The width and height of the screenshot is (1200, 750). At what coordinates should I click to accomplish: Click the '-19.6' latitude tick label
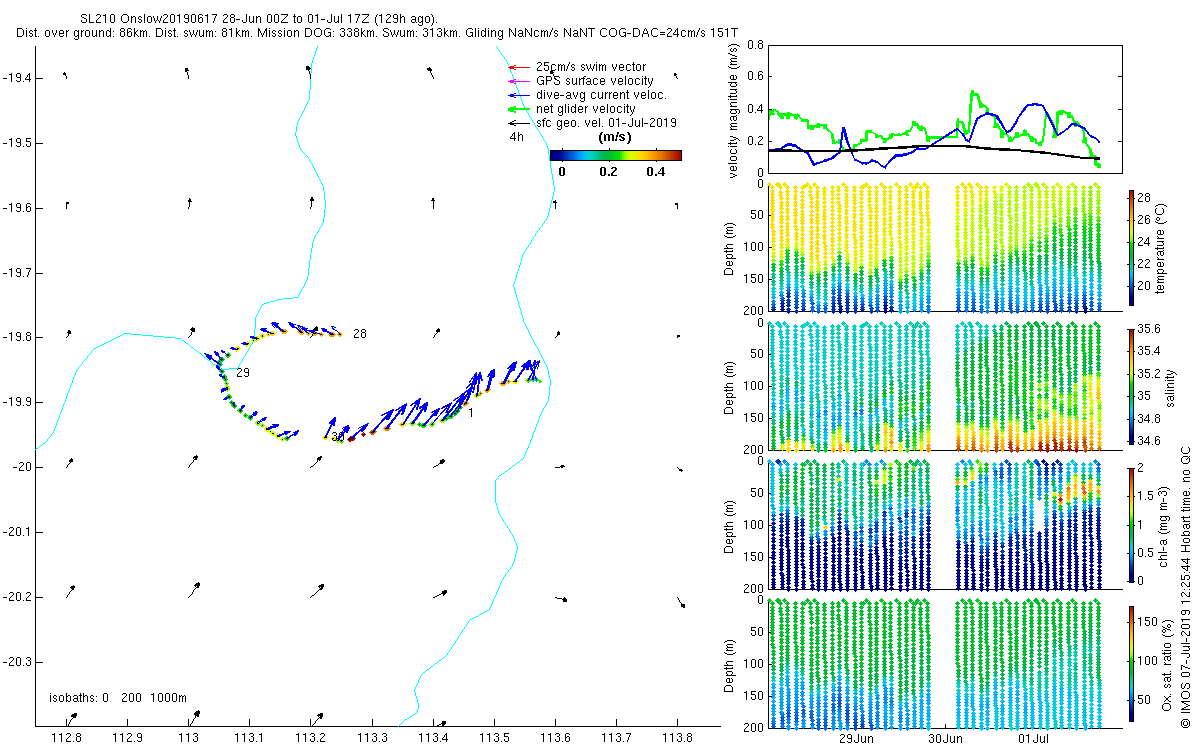(17, 208)
